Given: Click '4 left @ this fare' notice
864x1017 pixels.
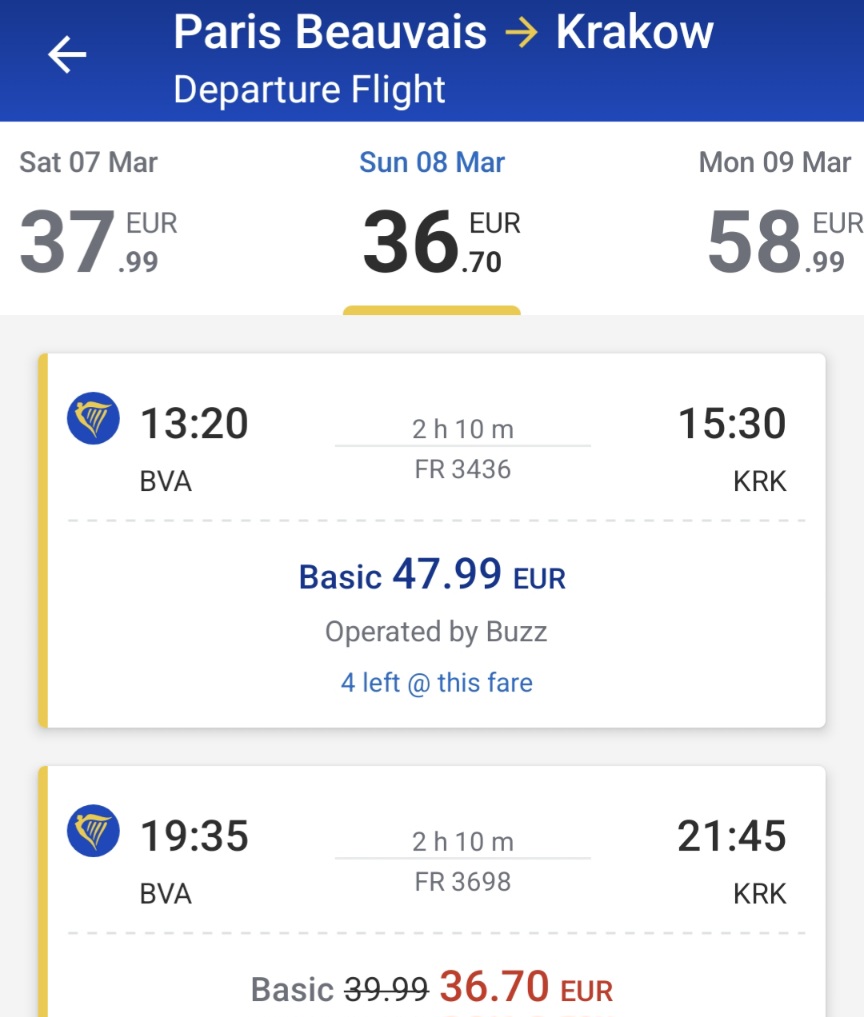Looking at the screenshot, I should point(437,683).
